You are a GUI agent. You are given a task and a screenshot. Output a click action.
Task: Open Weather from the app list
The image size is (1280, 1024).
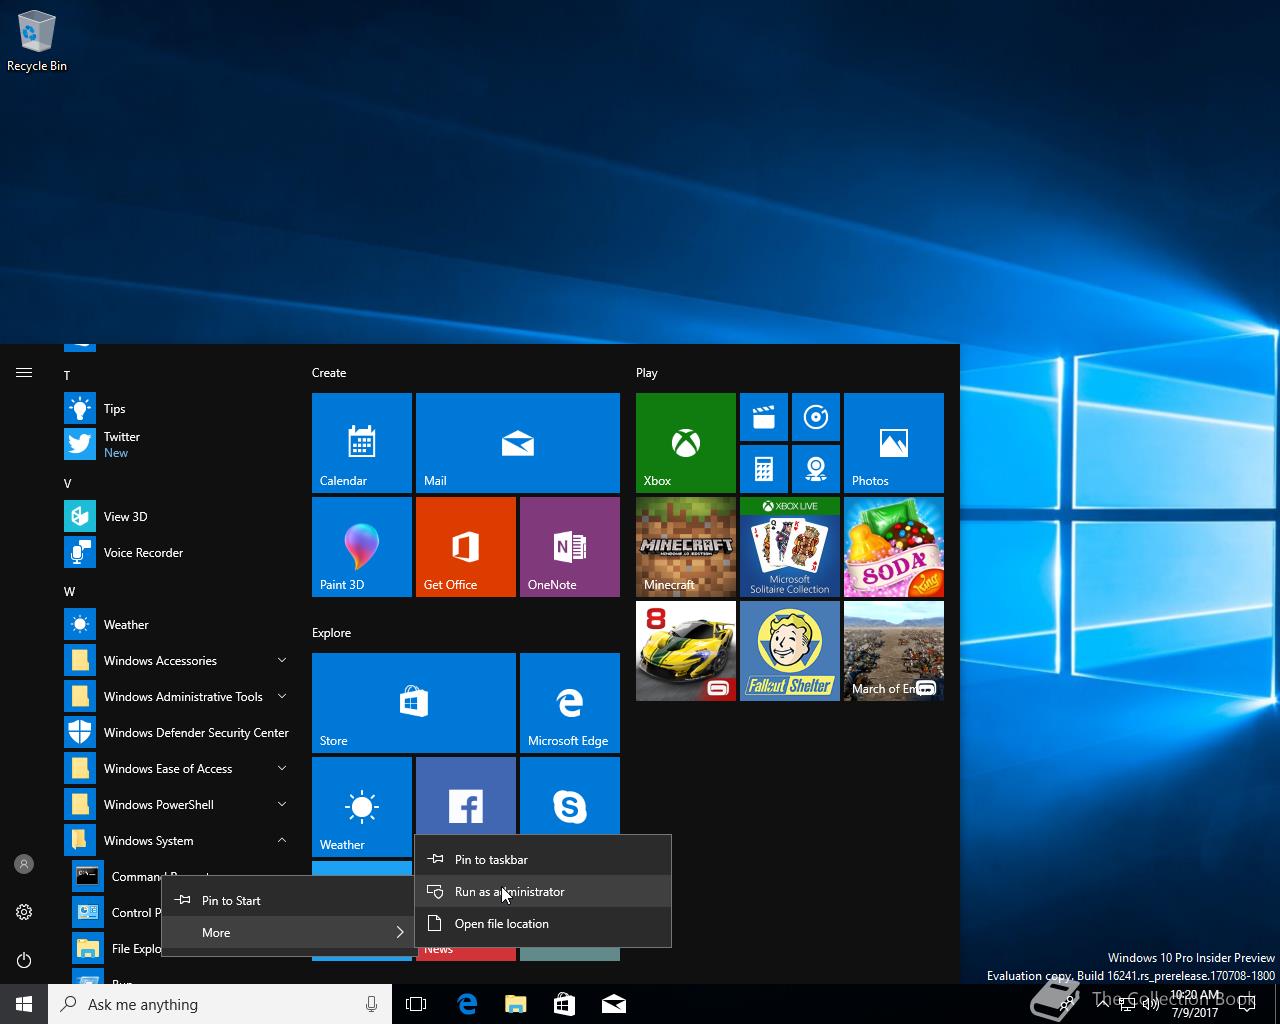pos(178,624)
